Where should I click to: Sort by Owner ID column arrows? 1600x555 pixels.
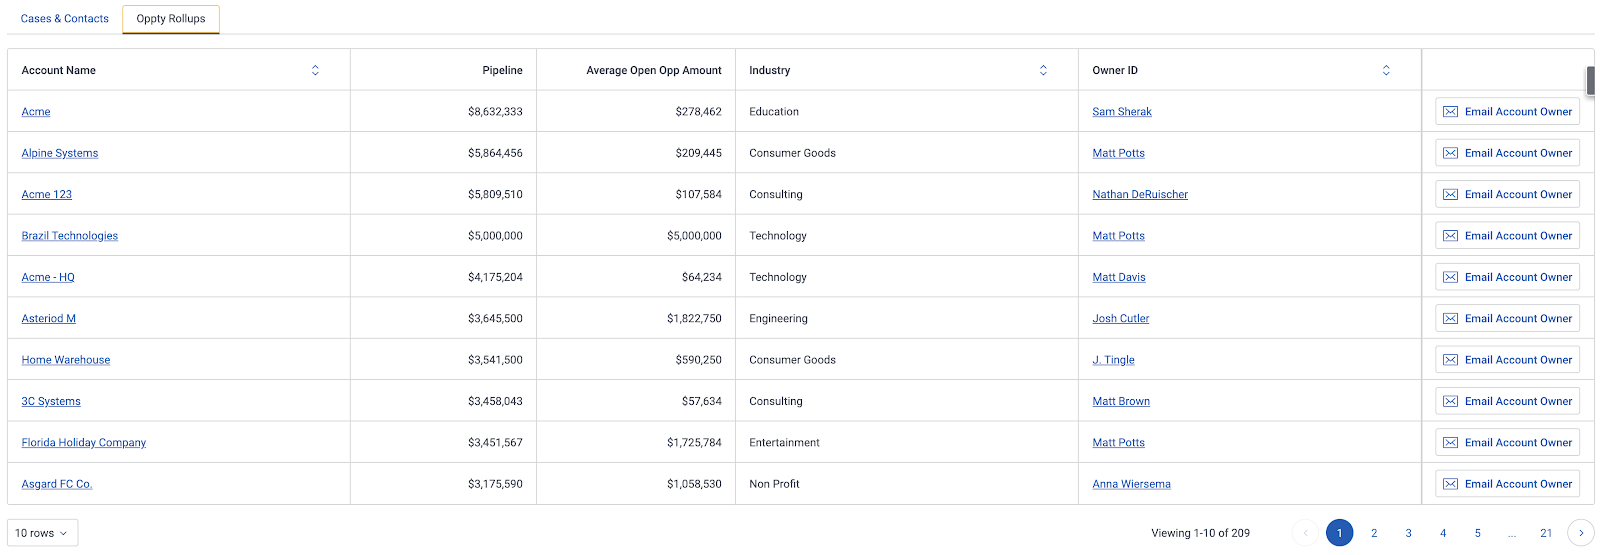click(1386, 70)
